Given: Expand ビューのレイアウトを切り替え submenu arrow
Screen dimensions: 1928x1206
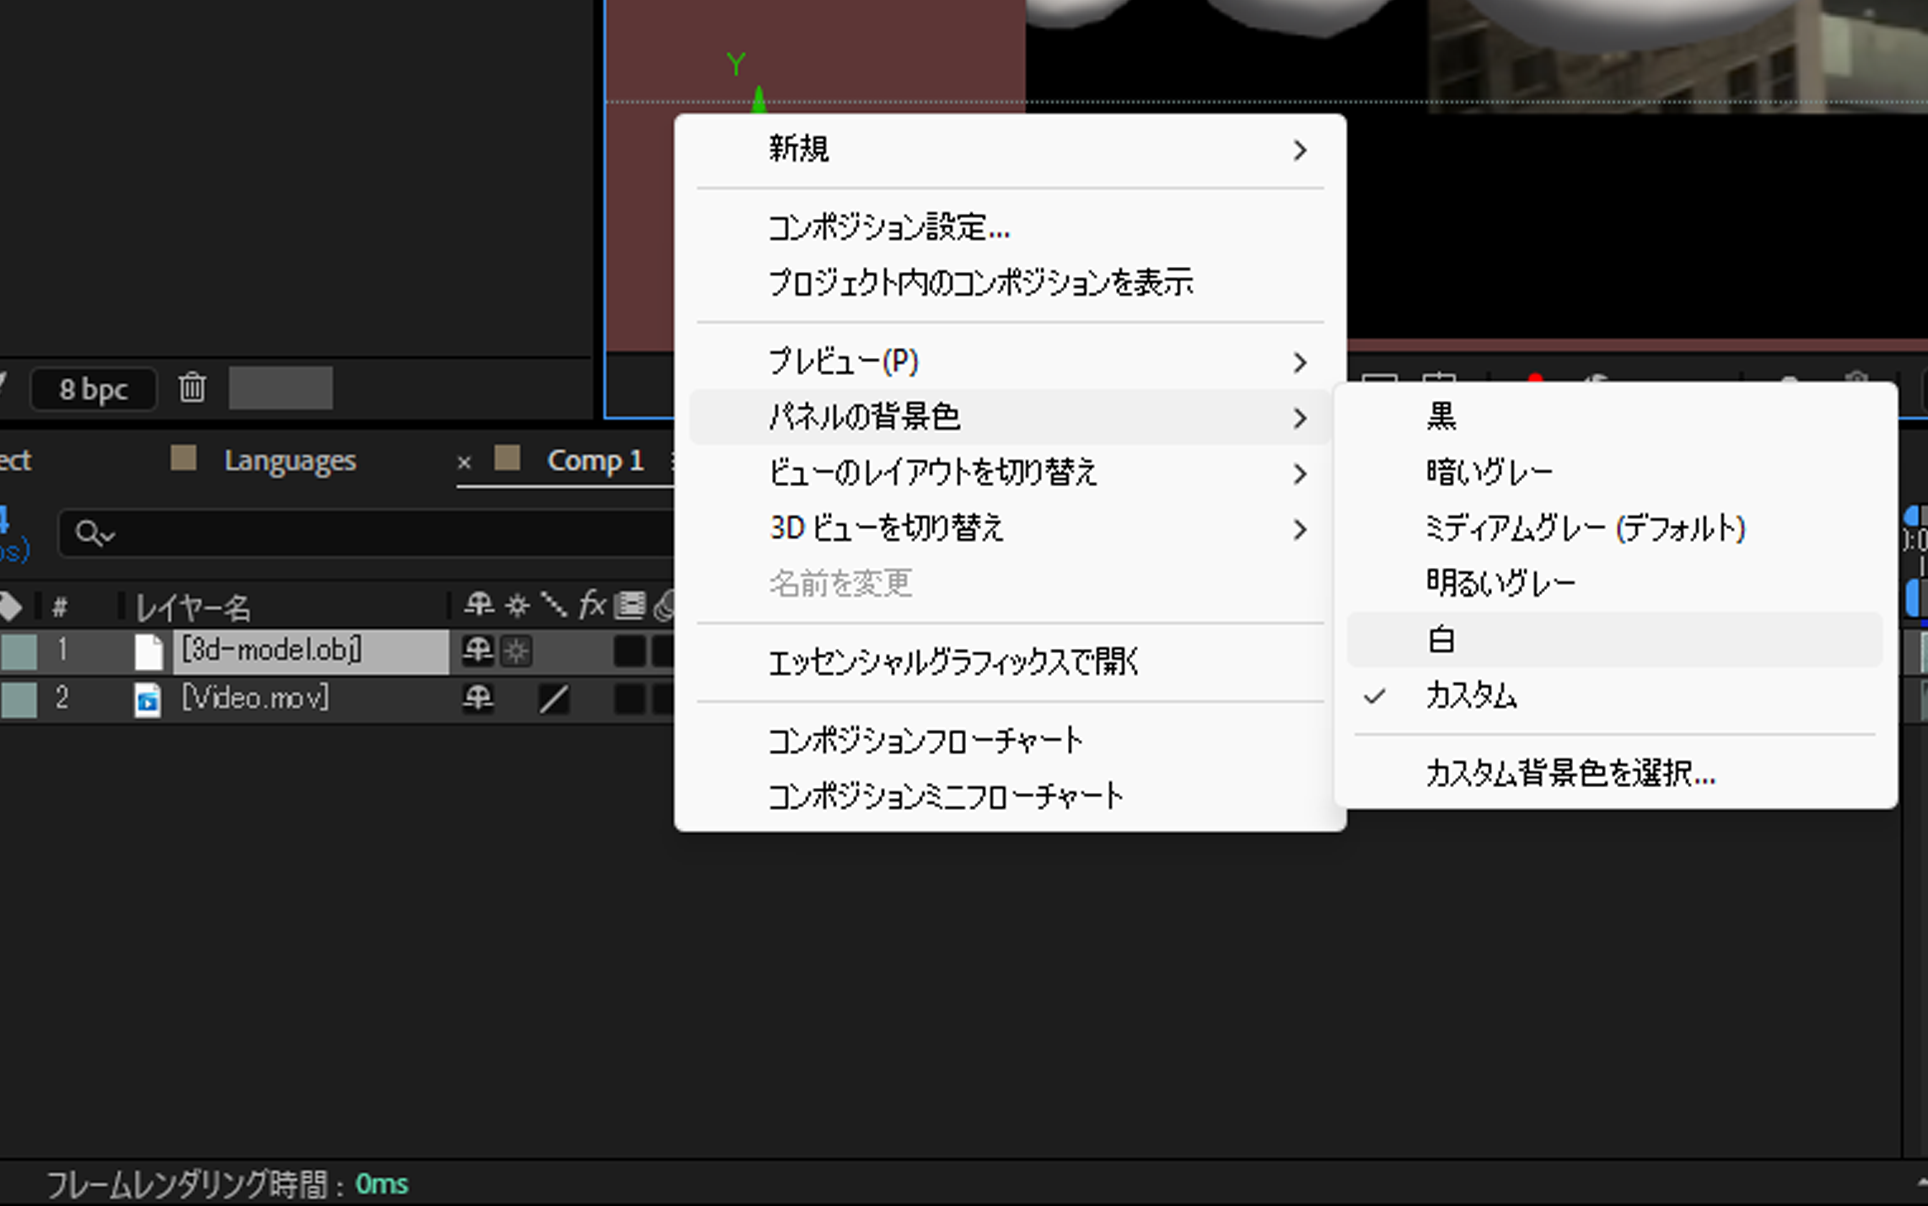Looking at the screenshot, I should coord(1300,473).
